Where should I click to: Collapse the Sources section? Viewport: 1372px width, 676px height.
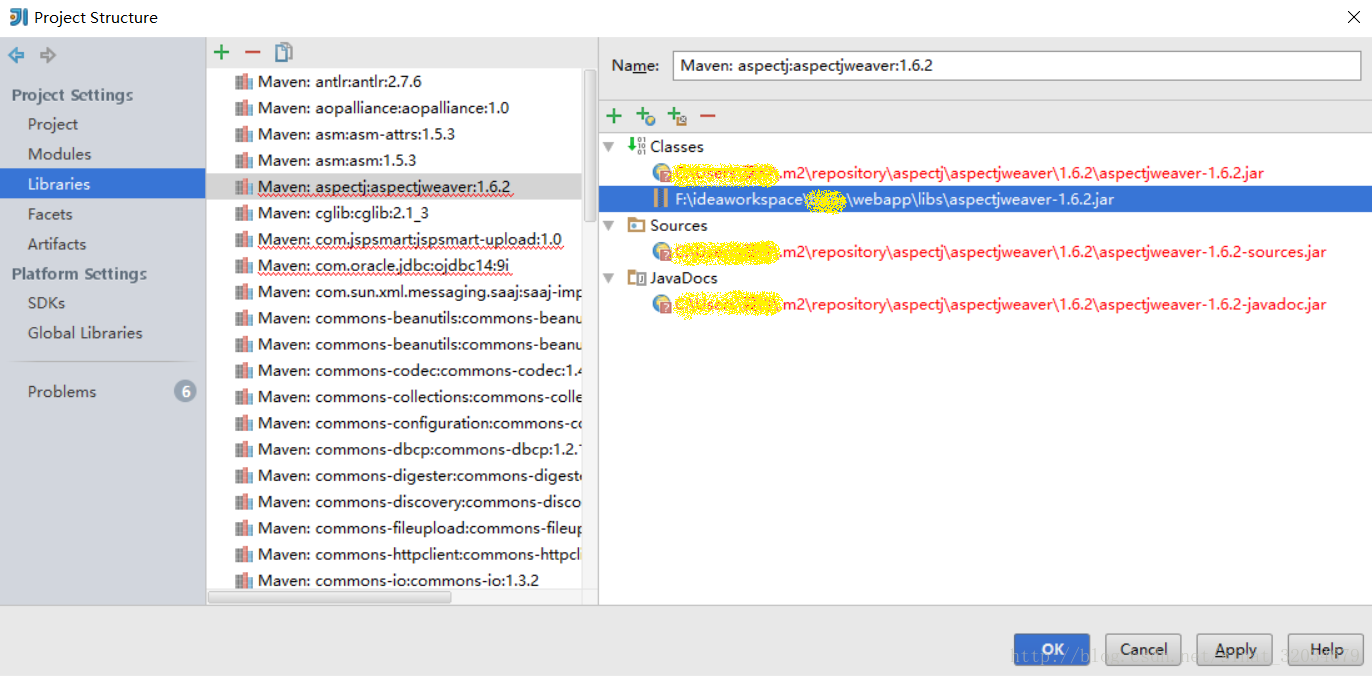(609, 225)
